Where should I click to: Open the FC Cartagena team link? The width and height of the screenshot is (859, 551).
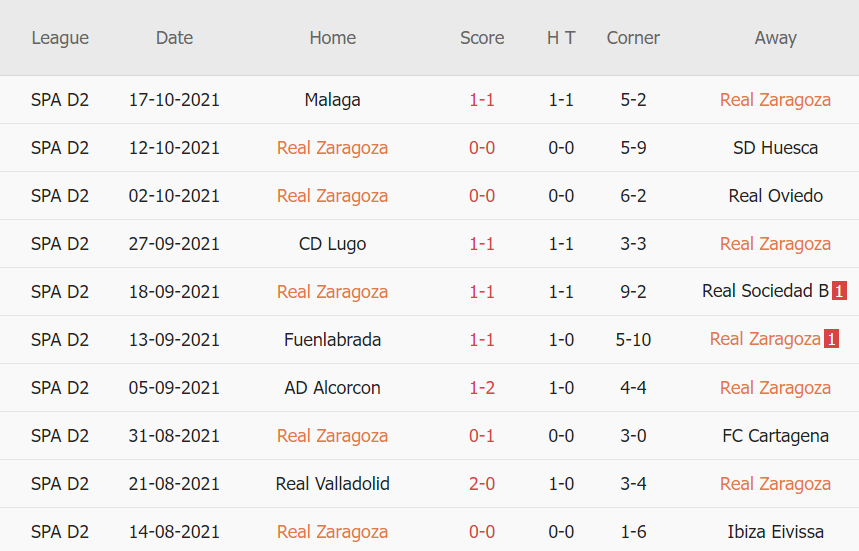click(775, 436)
